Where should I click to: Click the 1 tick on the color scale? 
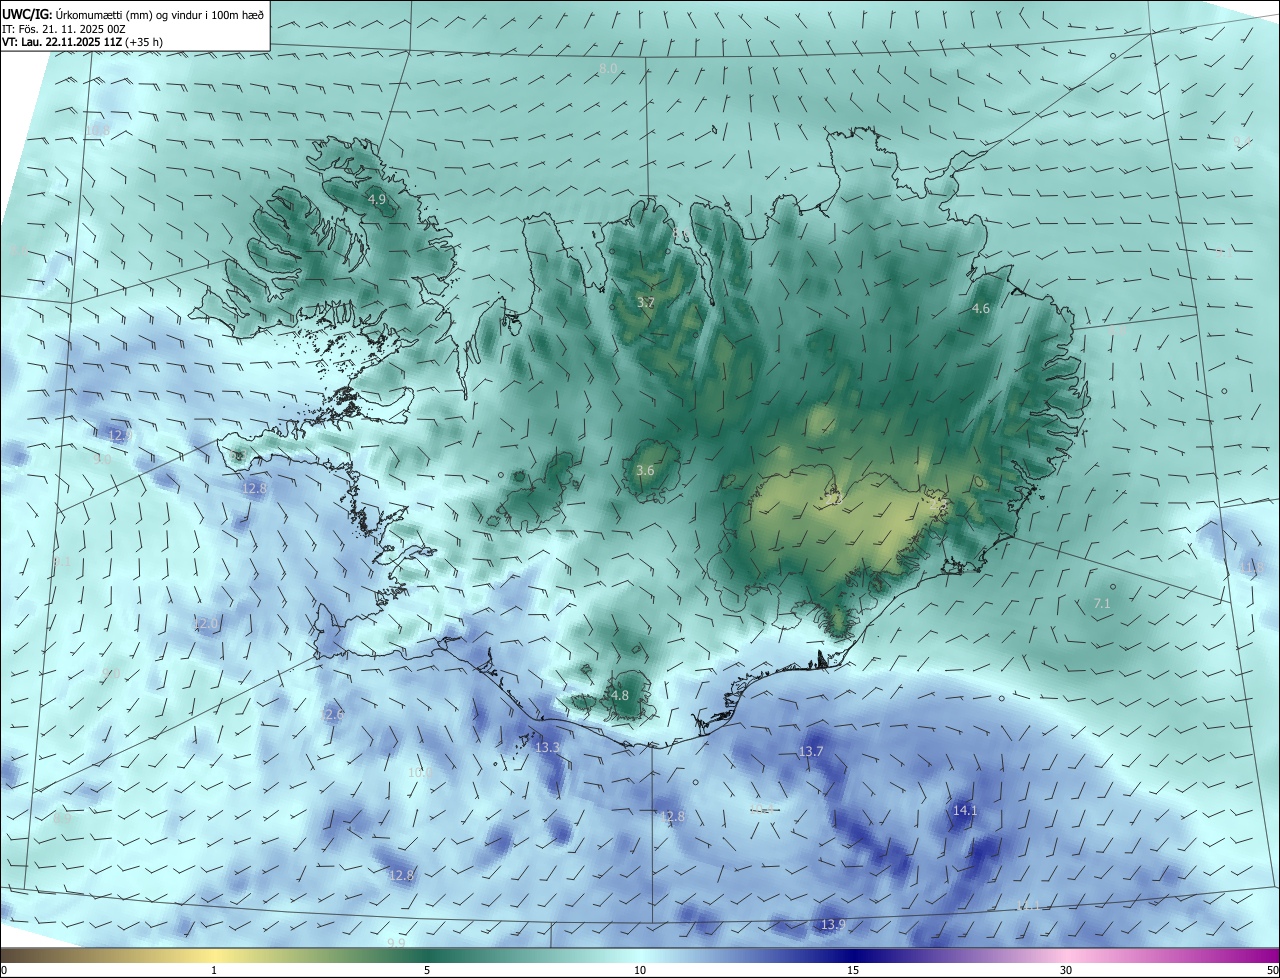(x=214, y=970)
